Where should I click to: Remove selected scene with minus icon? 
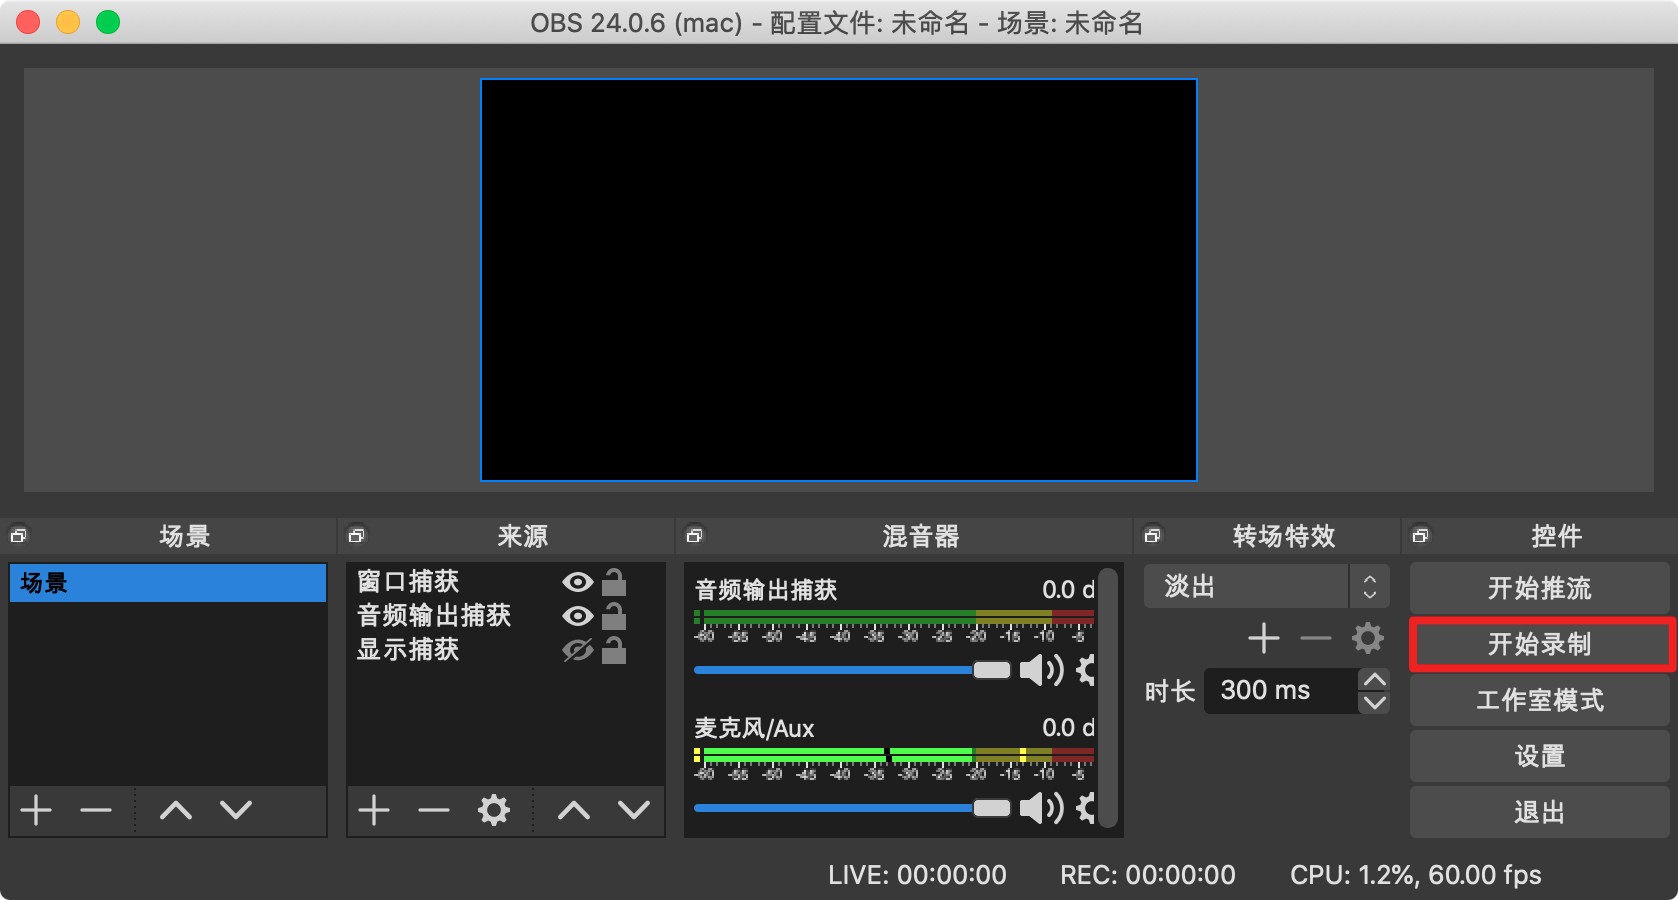click(96, 810)
